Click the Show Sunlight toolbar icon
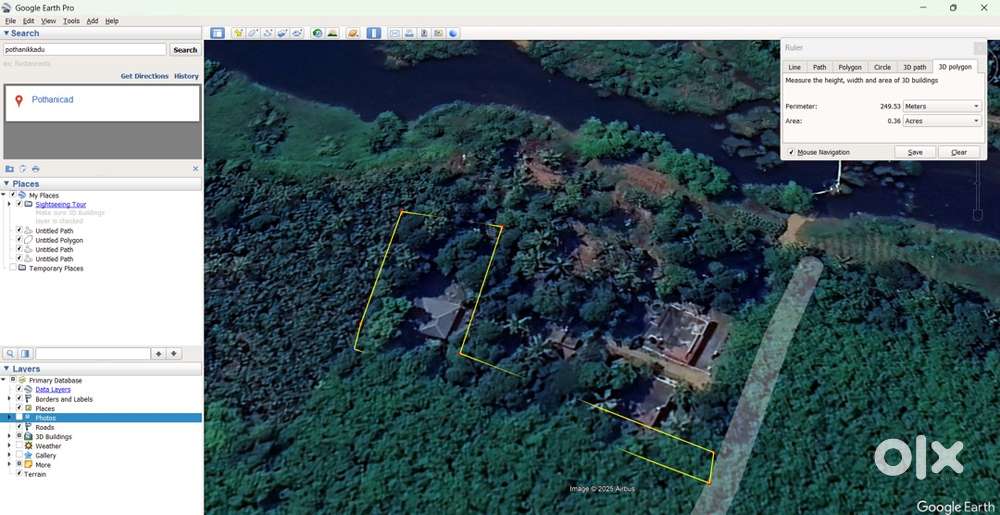Viewport: 1000px width, 515px height. [332, 33]
